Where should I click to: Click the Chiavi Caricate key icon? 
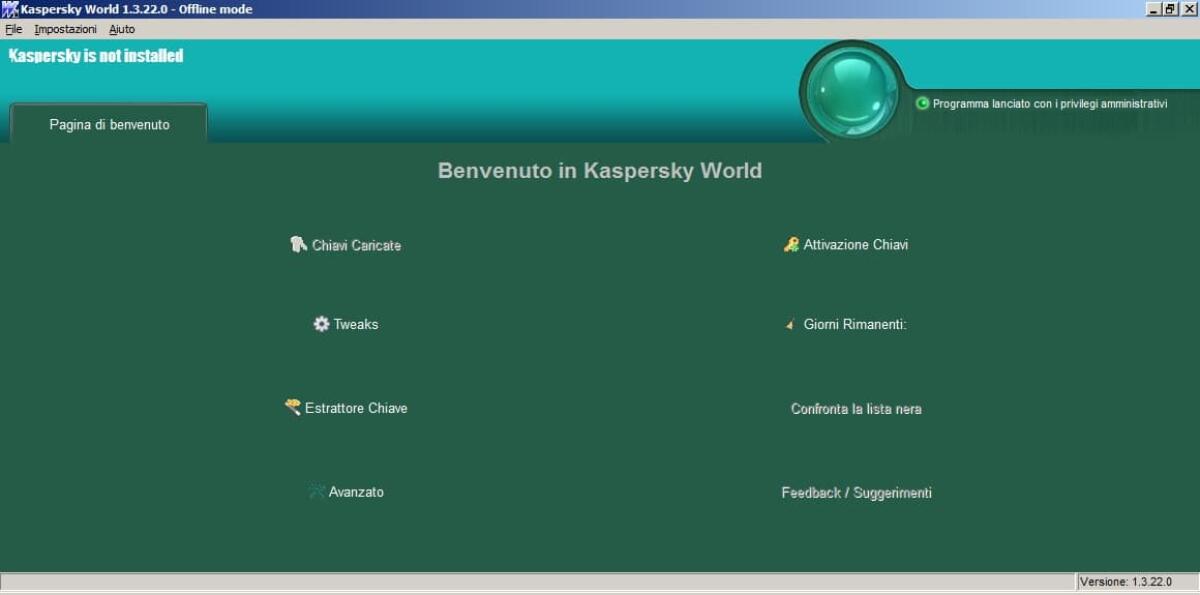click(x=297, y=243)
